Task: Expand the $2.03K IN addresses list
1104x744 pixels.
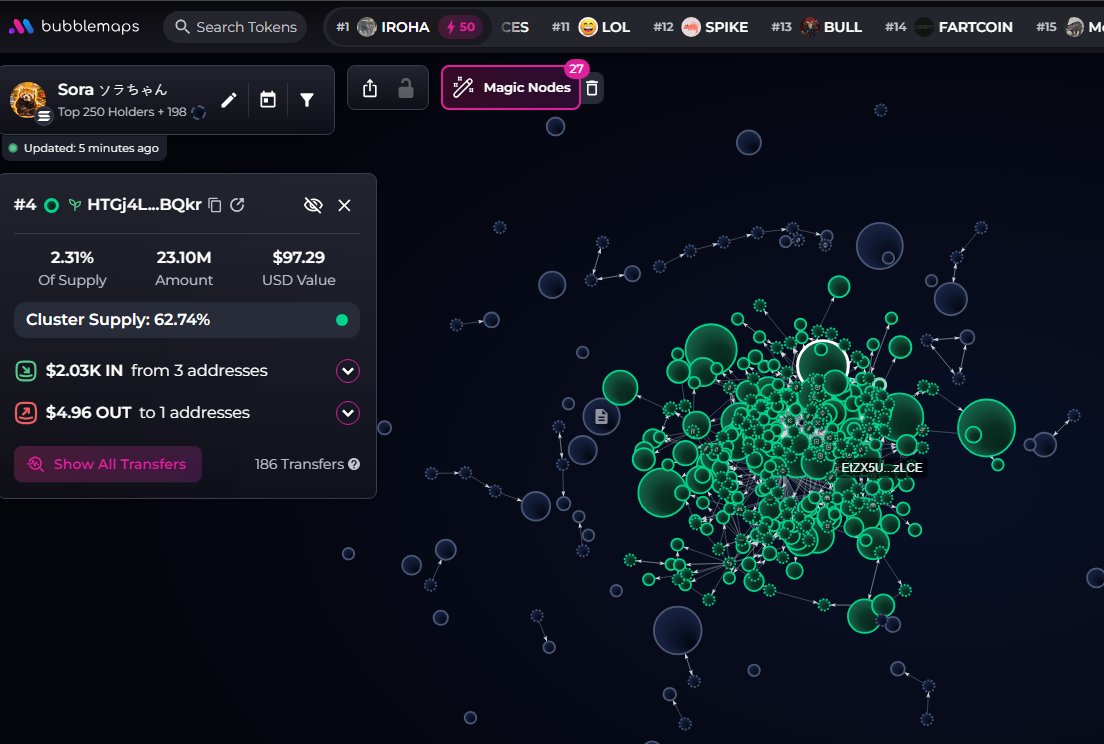Action: point(348,371)
